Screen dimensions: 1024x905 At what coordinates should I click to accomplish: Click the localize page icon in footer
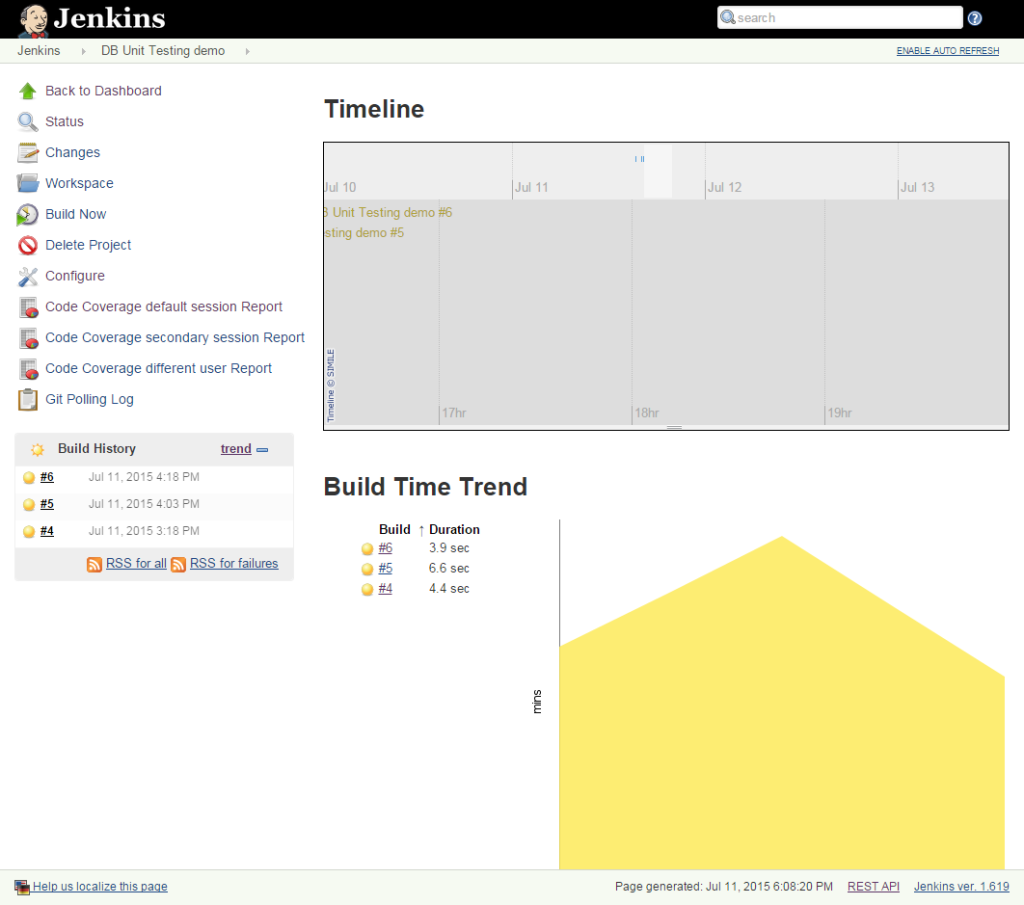click(x=22, y=887)
